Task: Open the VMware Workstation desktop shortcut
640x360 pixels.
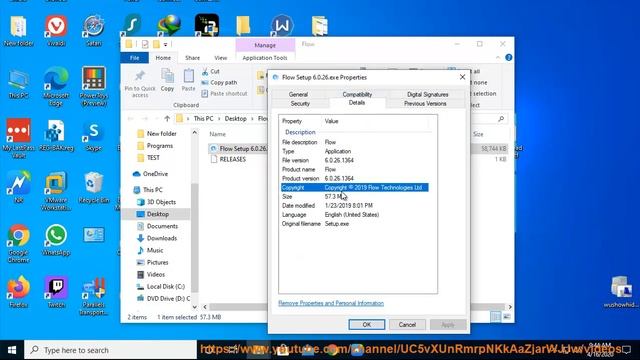Action: pyautogui.click(x=56, y=190)
